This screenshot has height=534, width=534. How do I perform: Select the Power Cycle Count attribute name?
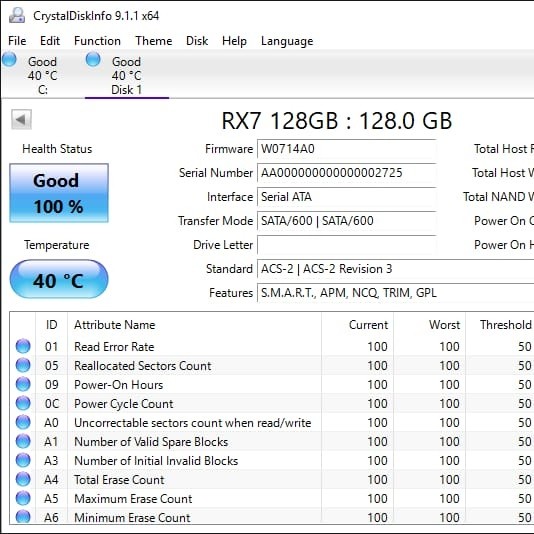(124, 404)
